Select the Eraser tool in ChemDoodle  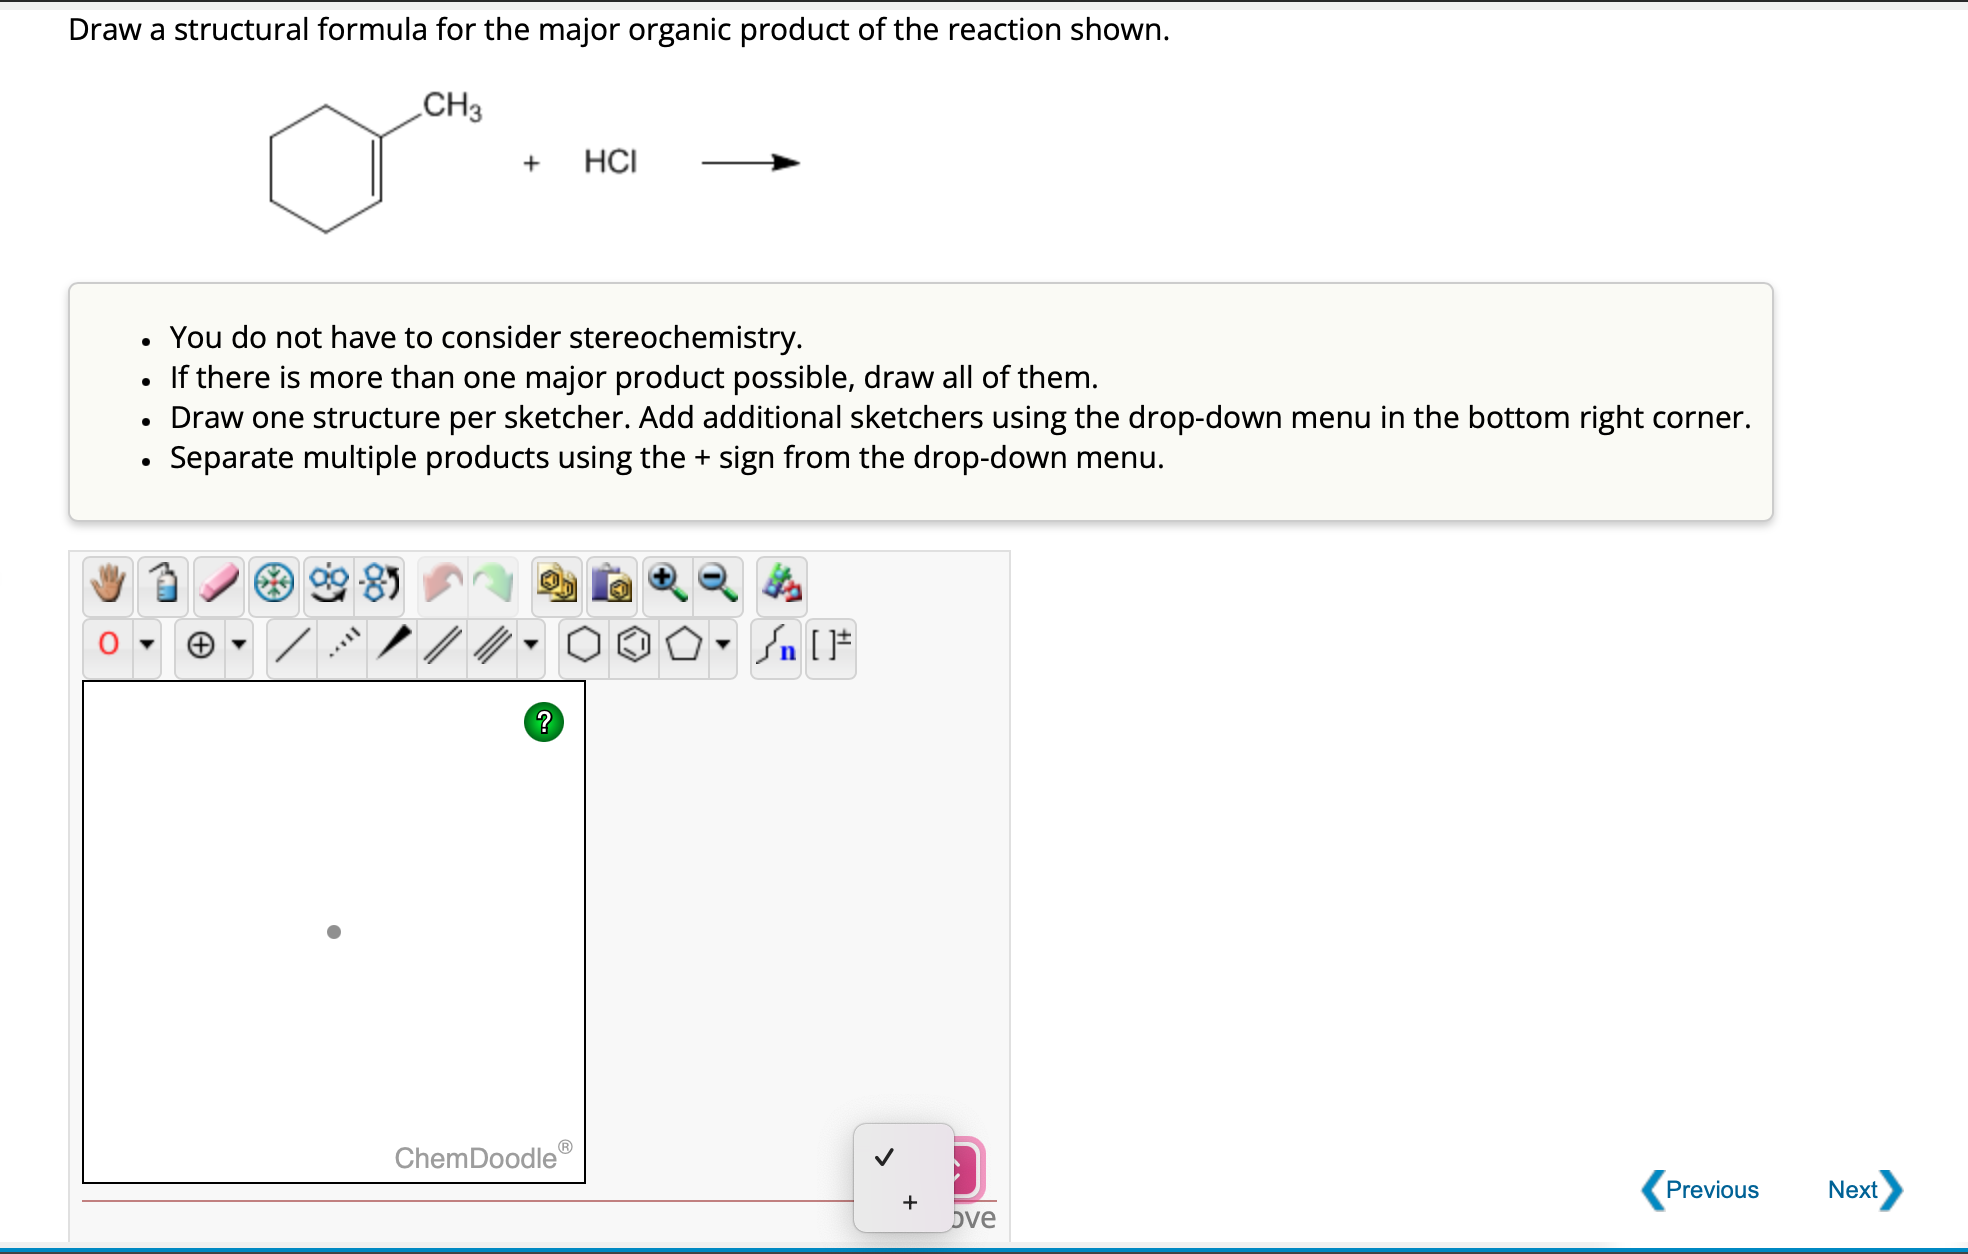[220, 587]
